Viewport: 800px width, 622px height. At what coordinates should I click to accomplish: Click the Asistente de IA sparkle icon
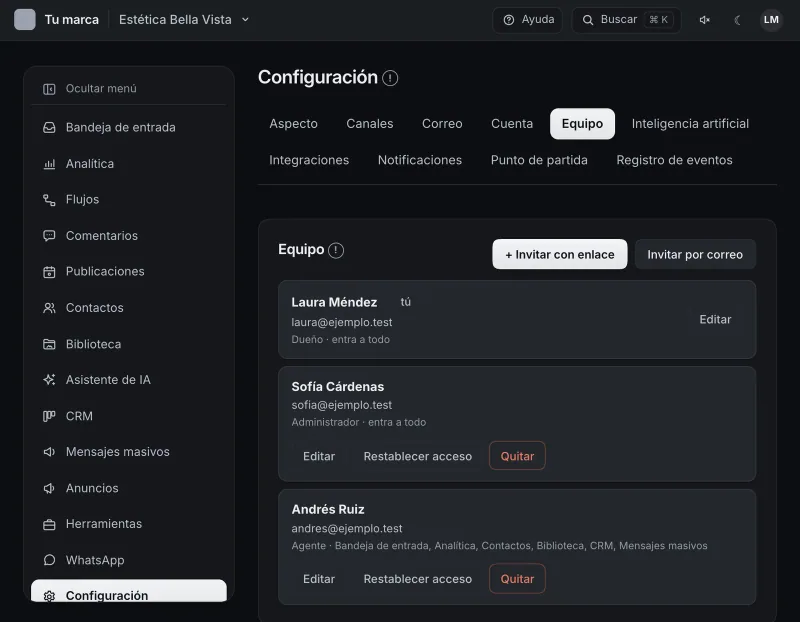point(49,380)
